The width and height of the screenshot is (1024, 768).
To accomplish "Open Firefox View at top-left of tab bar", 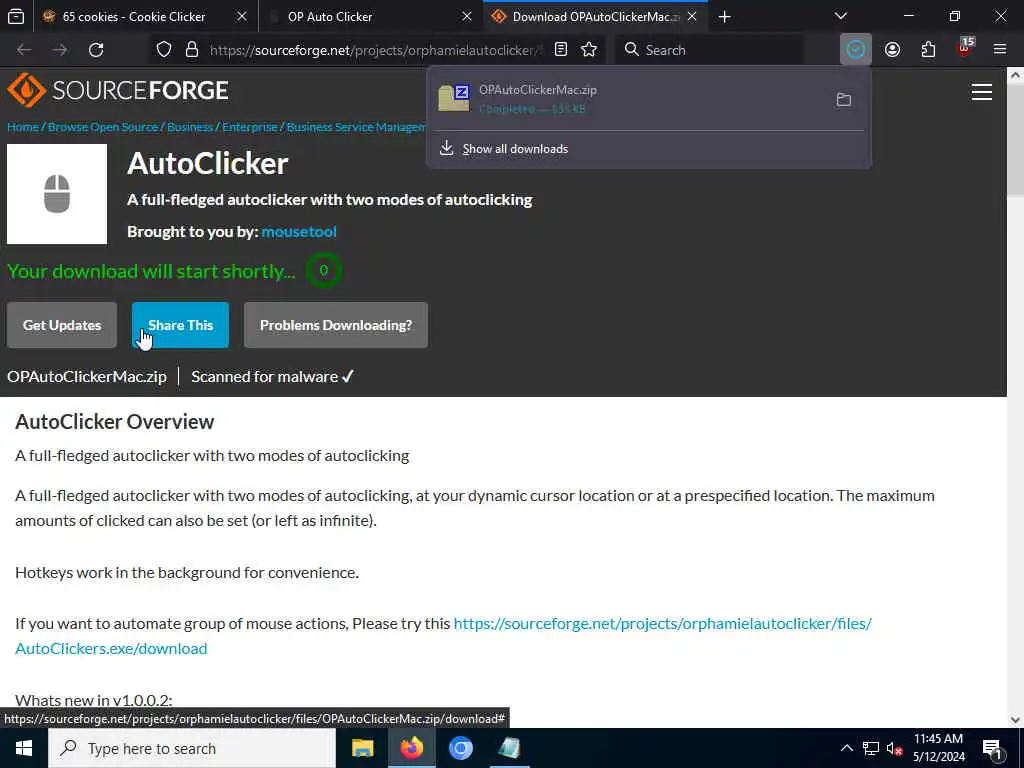I will click(16, 16).
